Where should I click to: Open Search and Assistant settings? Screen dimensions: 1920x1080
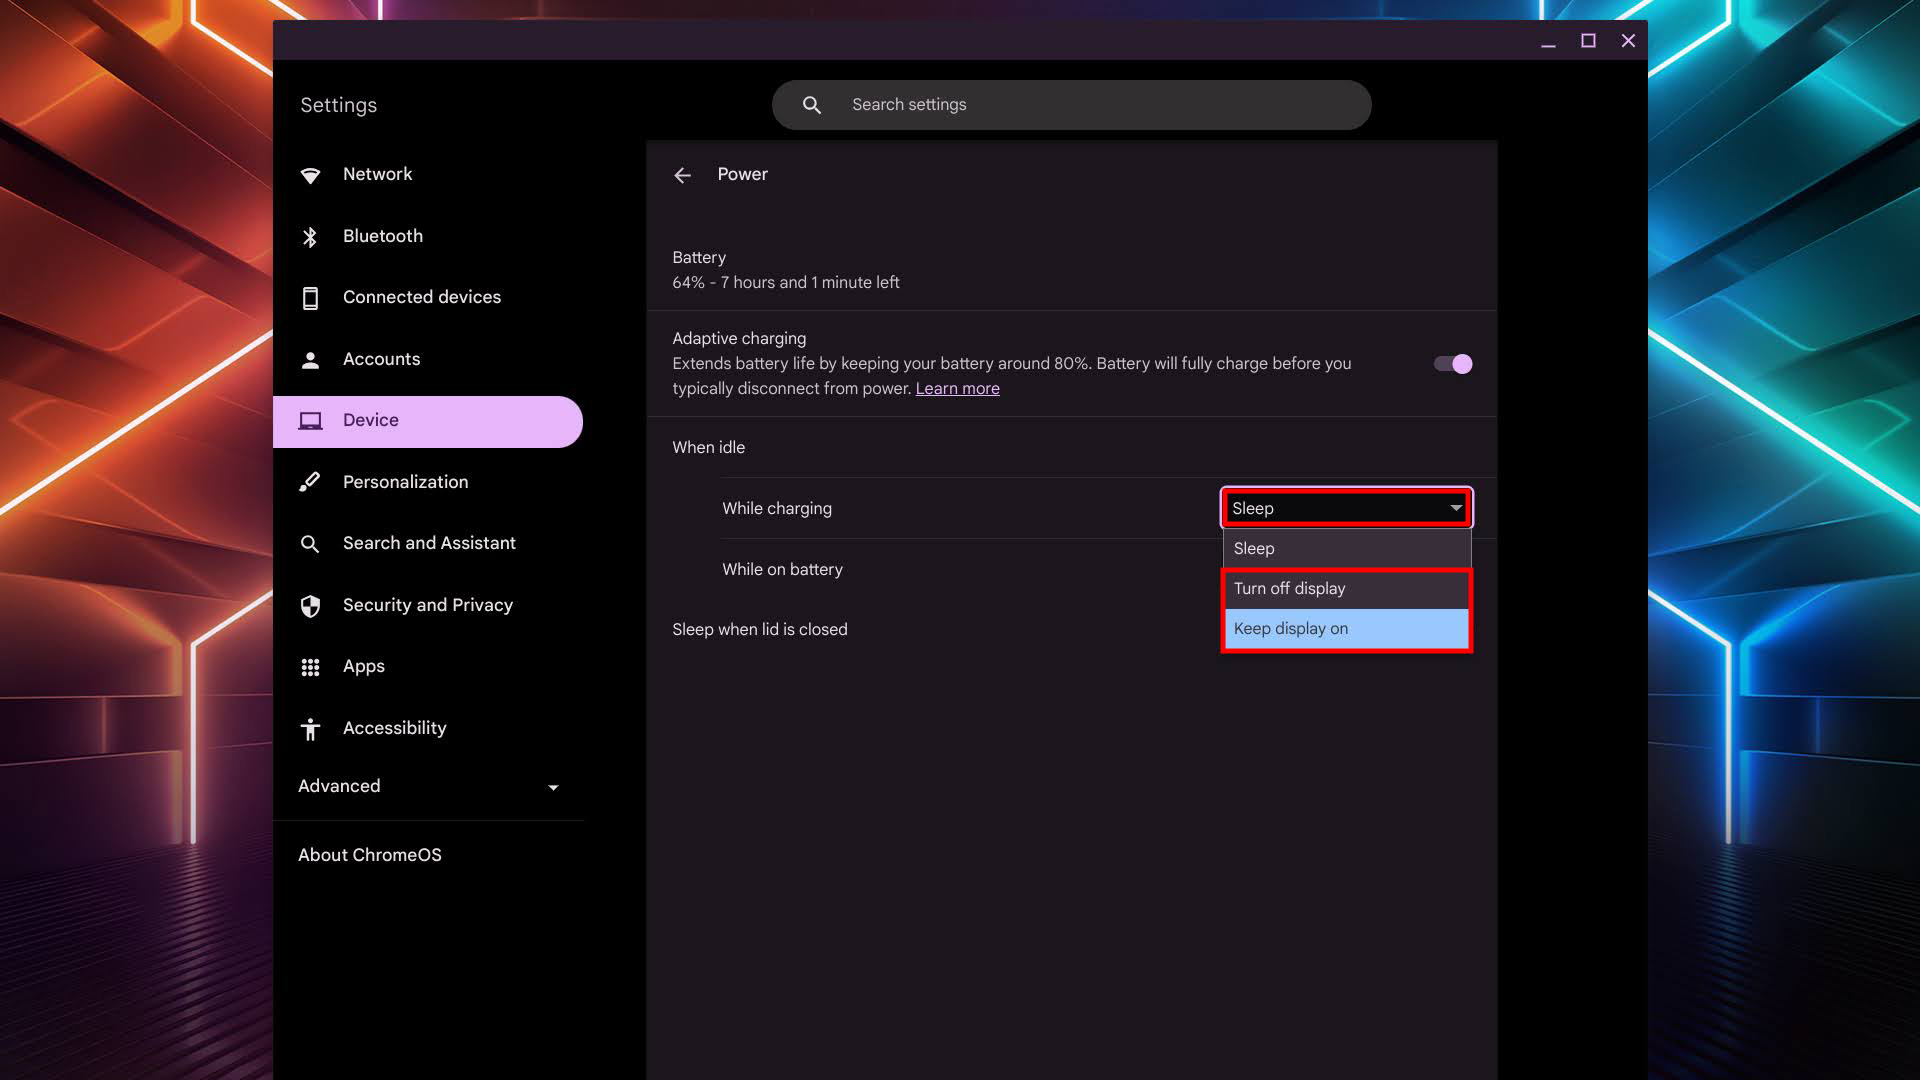(429, 543)
